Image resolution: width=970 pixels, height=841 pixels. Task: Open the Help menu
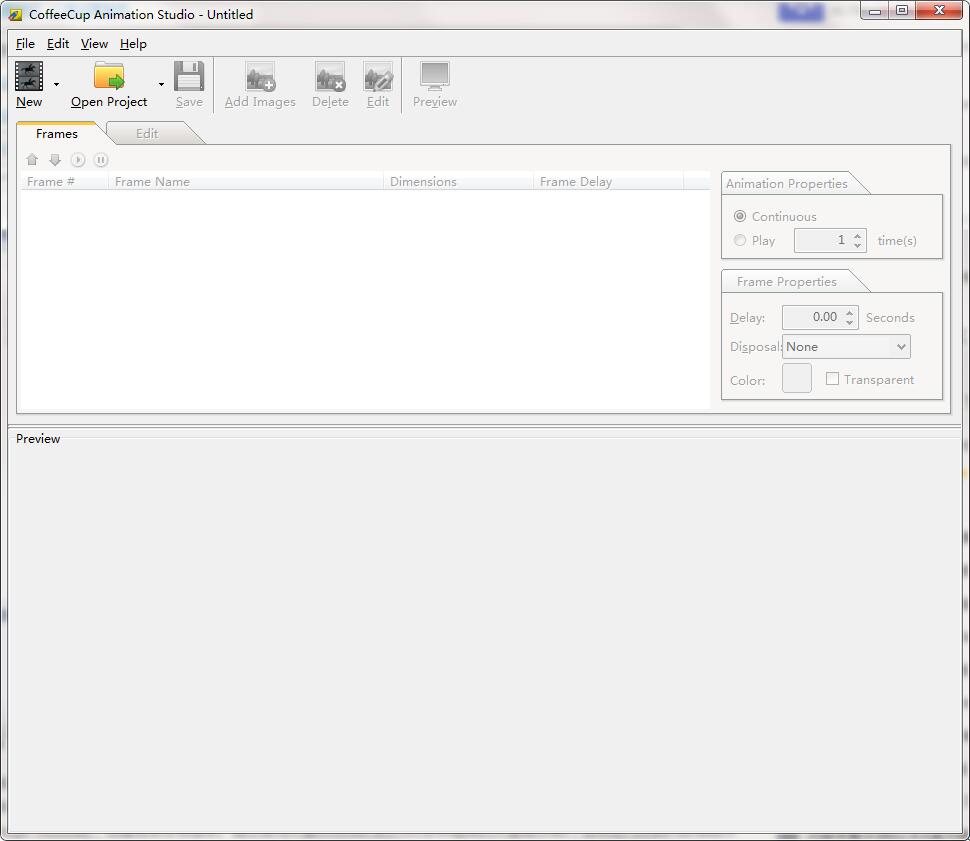tap(133, 43)
